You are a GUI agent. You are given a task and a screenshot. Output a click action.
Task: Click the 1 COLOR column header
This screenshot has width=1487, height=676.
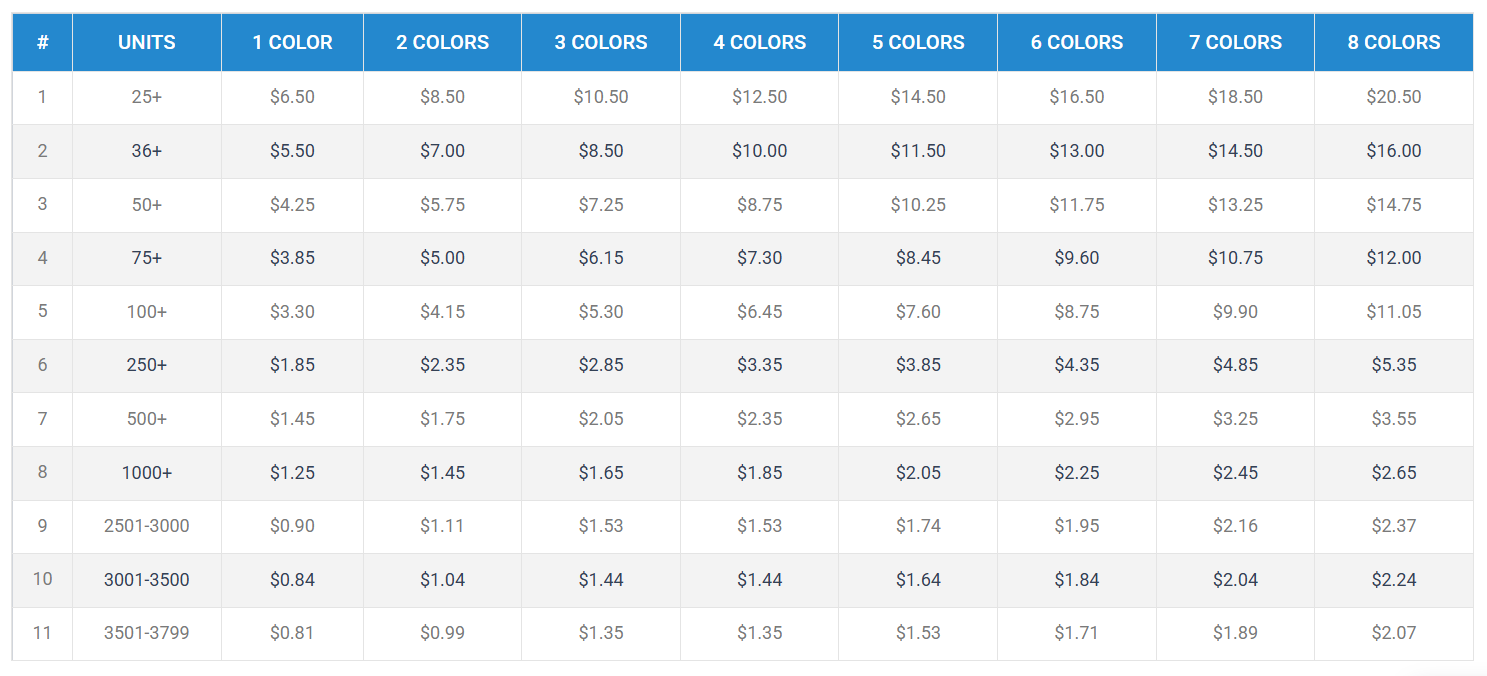point(292,43)
